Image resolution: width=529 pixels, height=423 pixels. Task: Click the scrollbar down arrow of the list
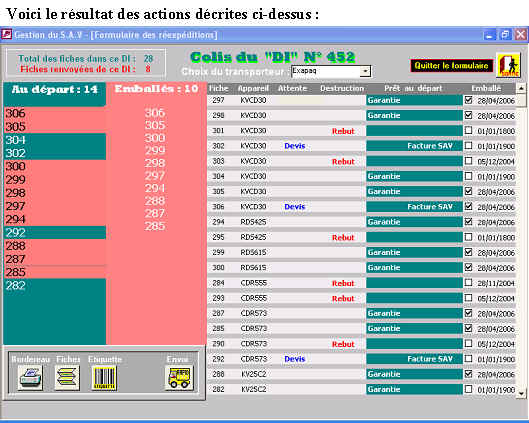coord(521,393)
